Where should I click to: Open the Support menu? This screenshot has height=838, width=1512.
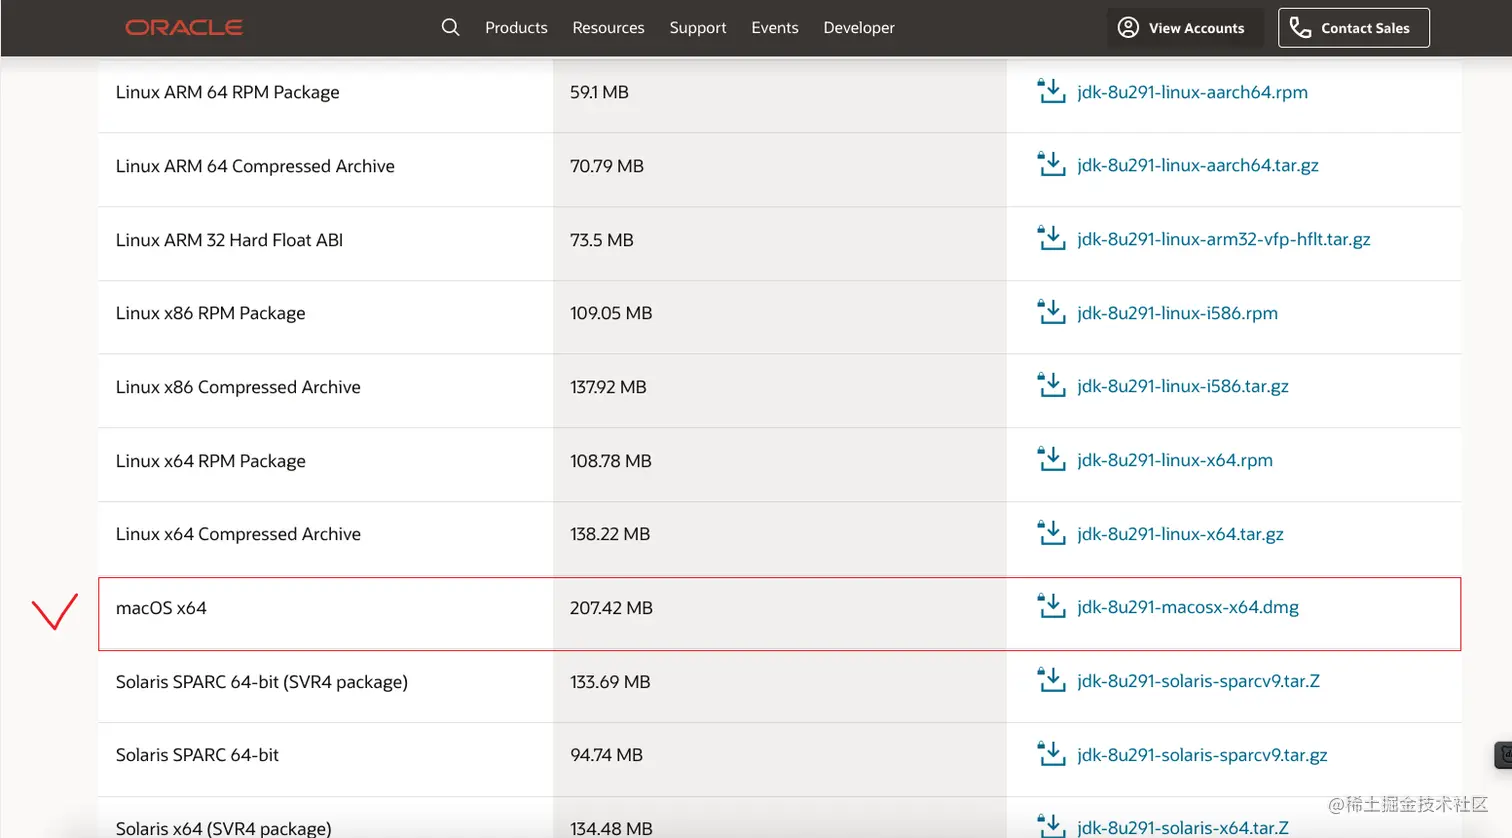click(698, 28)
